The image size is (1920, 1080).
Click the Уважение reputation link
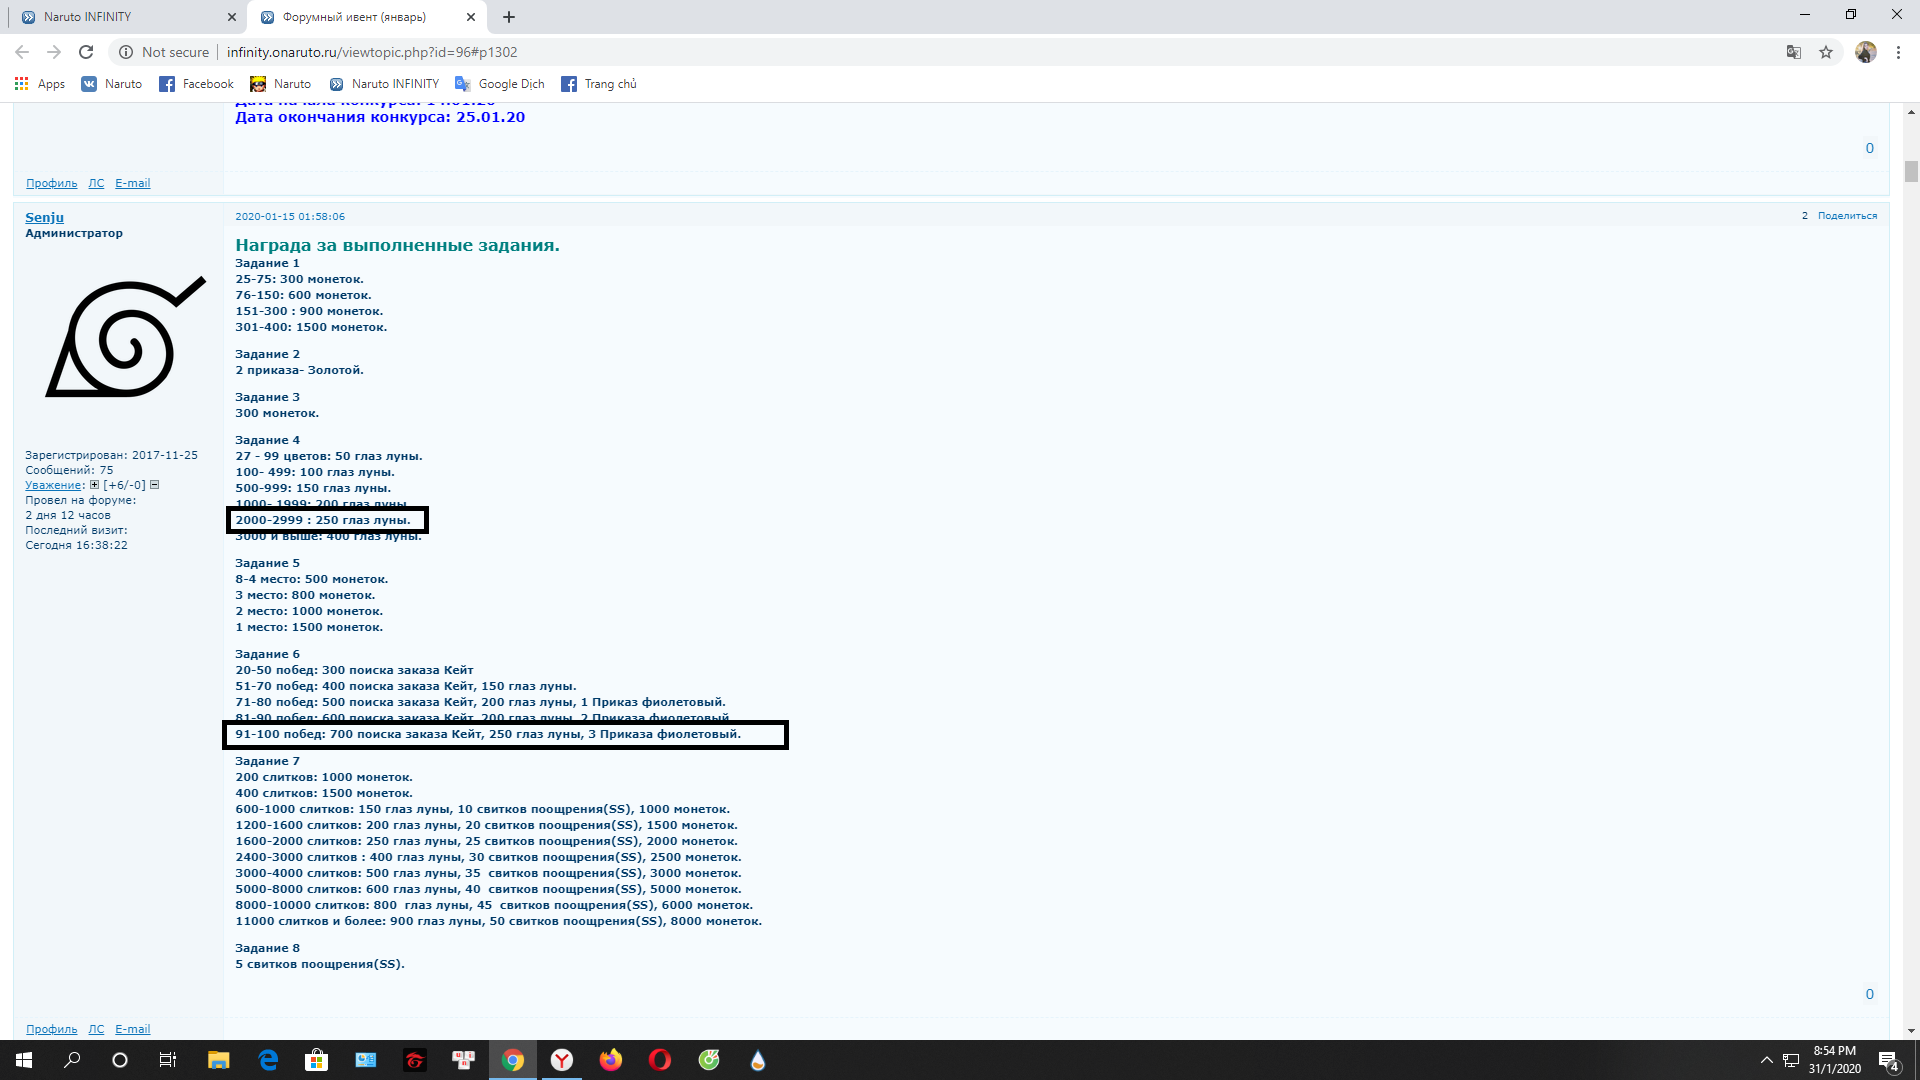point(53,485)
